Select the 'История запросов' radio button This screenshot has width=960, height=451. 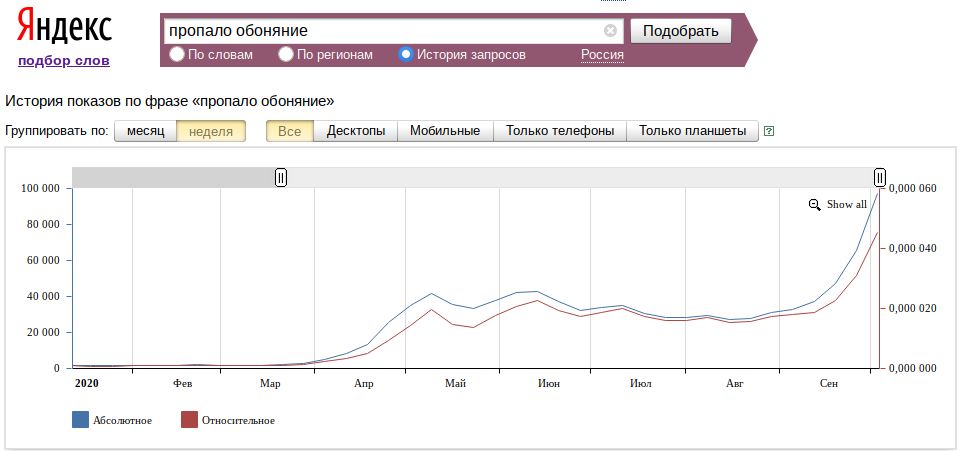406,54
